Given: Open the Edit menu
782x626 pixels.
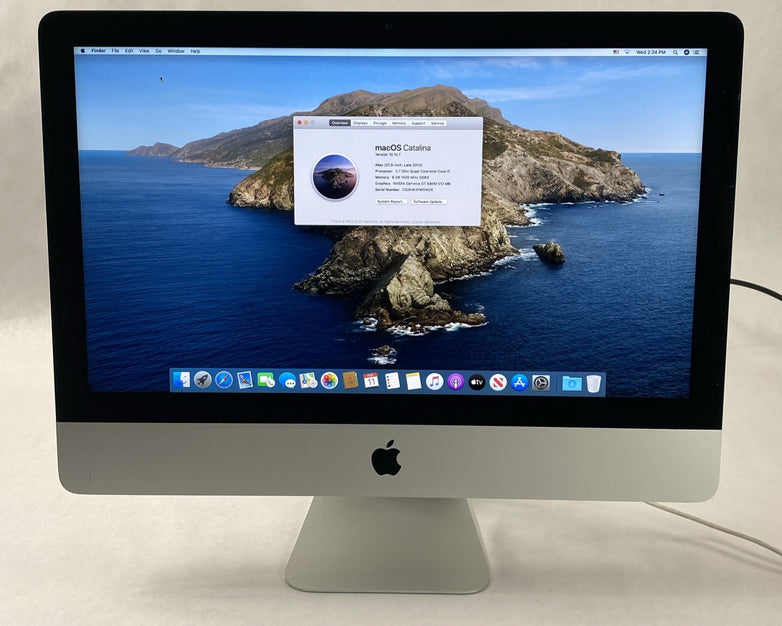Looking at the screenshot, I should 129,51.
